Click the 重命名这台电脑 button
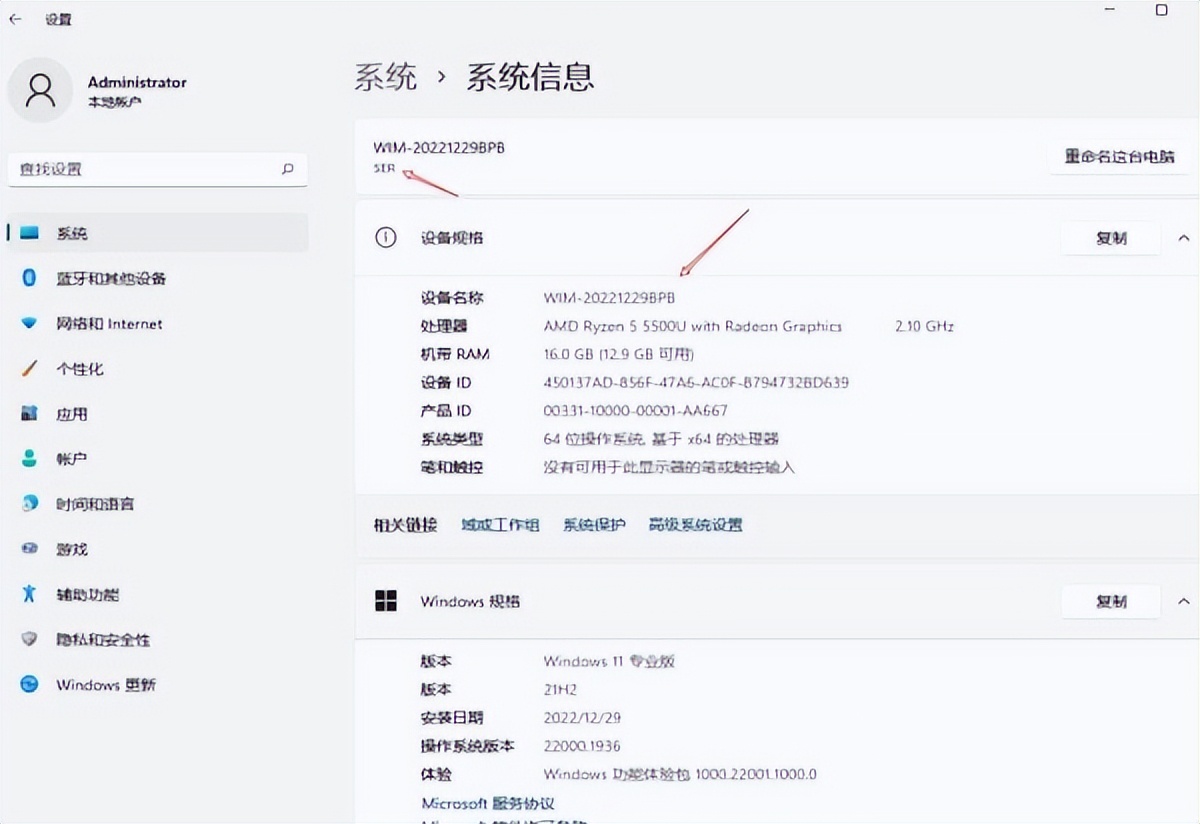 point(1119,157)
